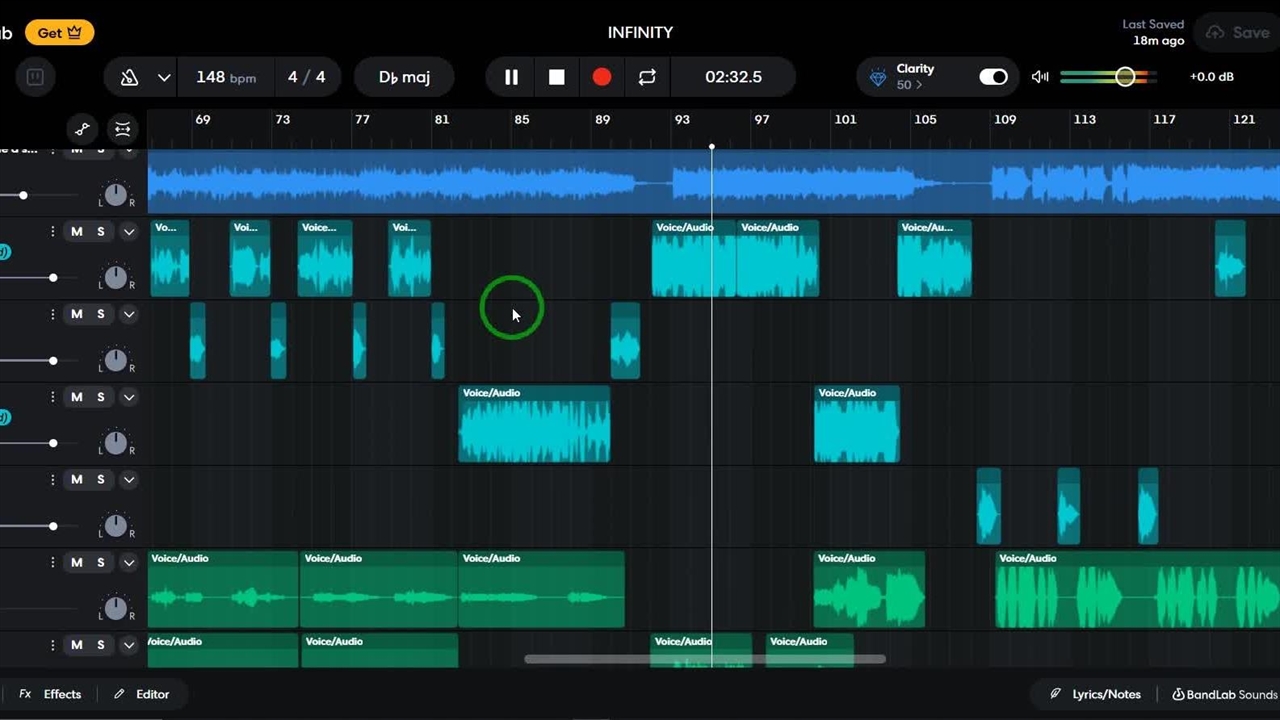Click the speaker volume icon
This screenshot has width=1280, height=720.
(x=1040, y=77)
